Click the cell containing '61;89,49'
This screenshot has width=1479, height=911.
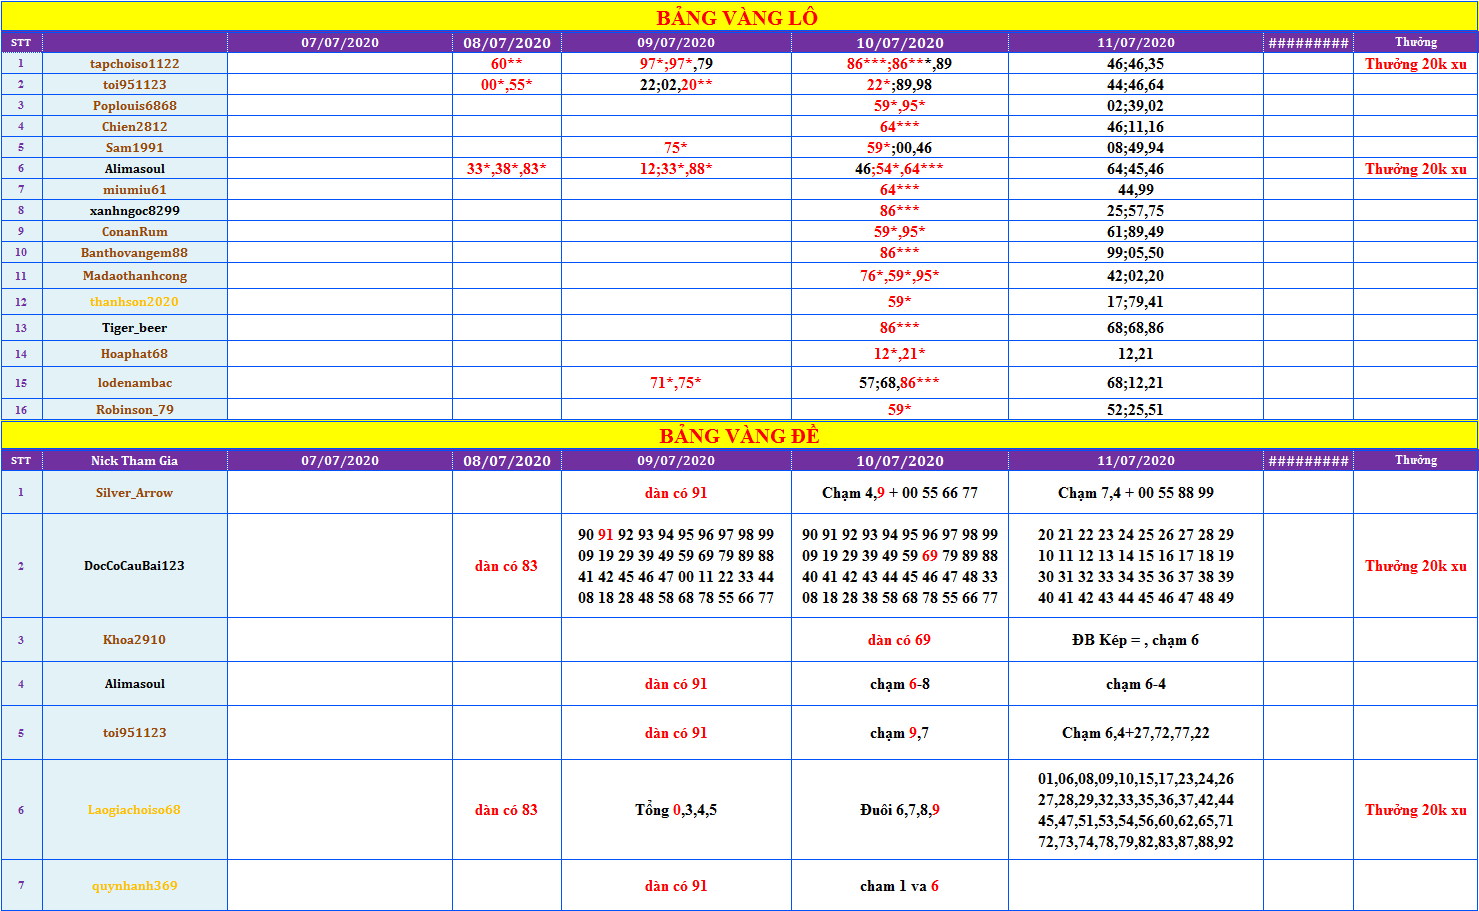pyautogui.click(x=1136, y=232)
